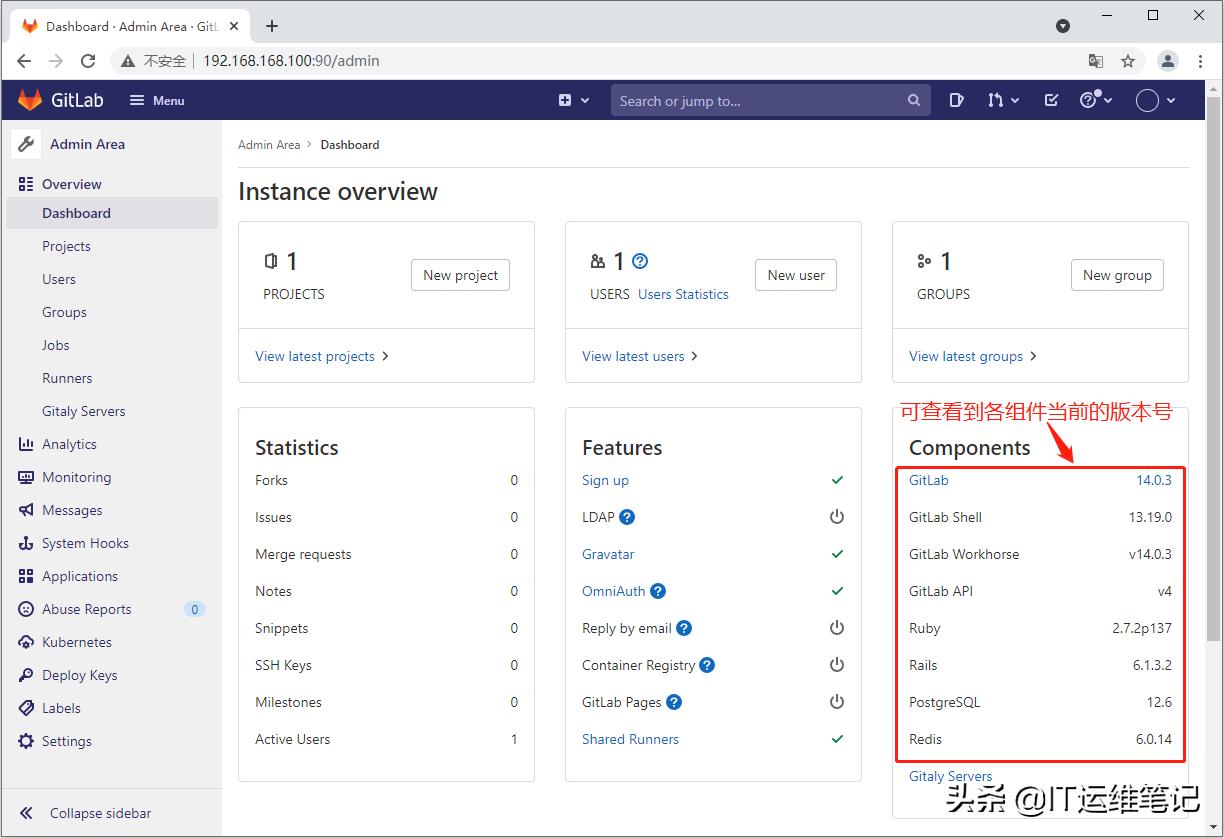Open the OmniAuth feature link
The width and height of the screenshot is (1224, 838).
click(x=613, y=591)
